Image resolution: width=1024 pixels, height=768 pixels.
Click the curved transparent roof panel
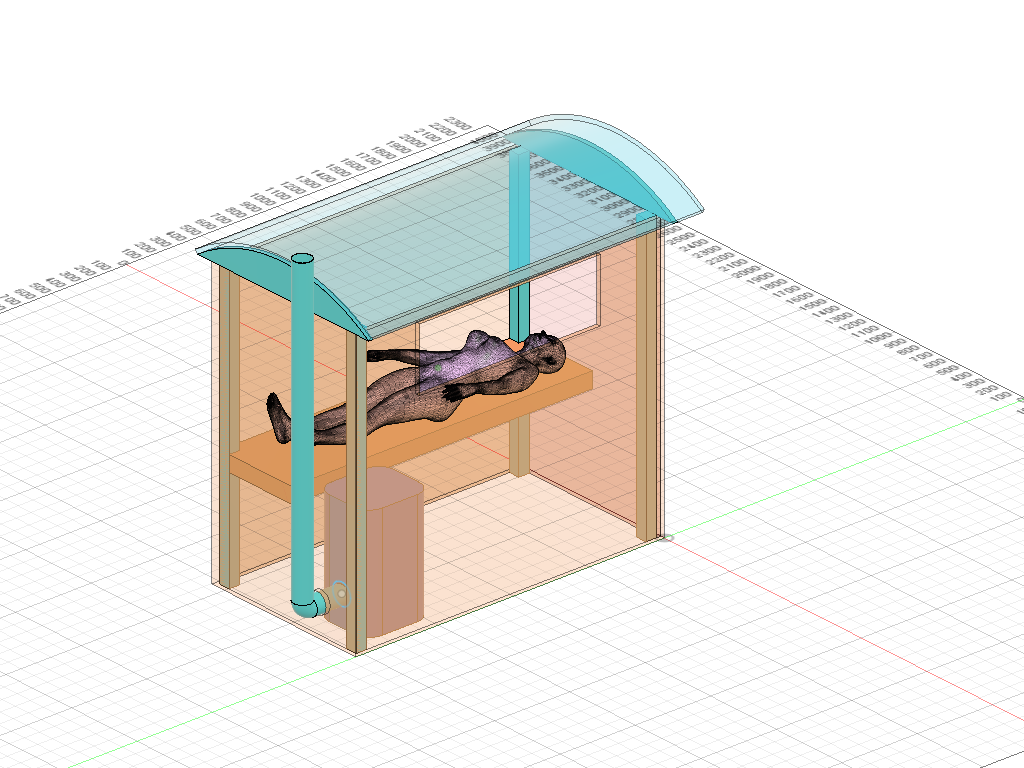451,229
